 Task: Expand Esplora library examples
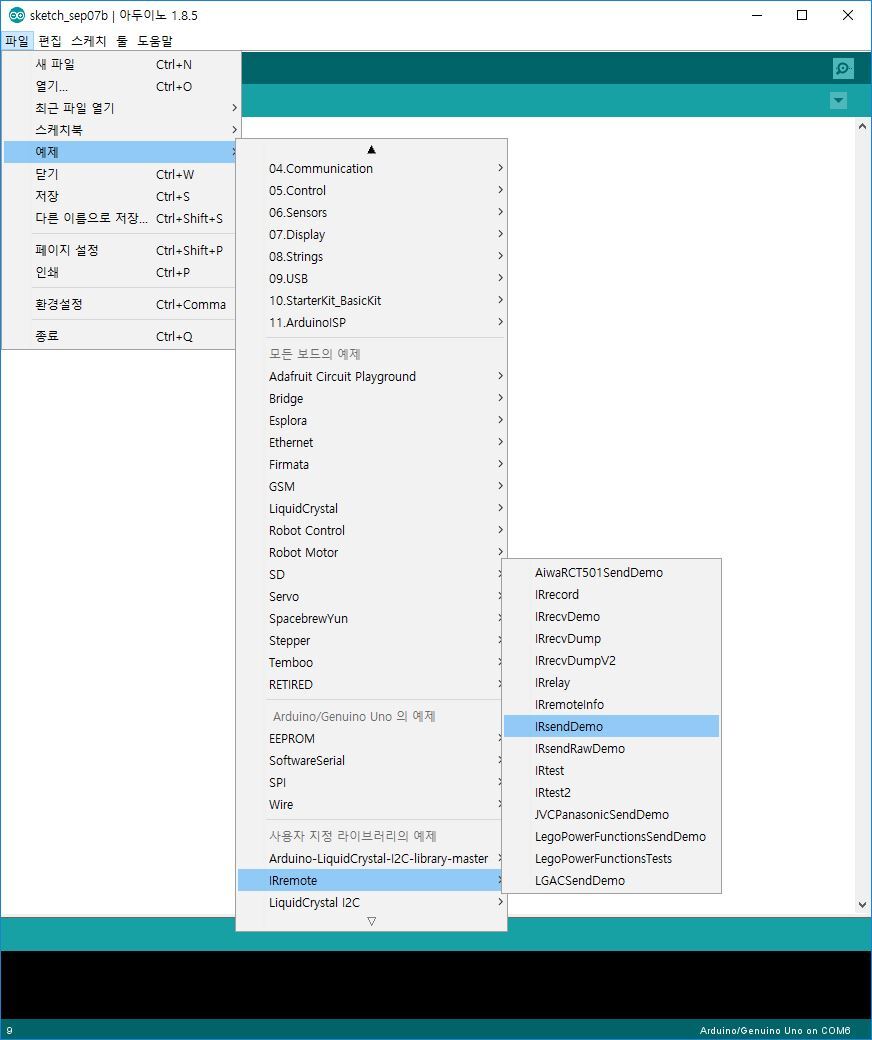point(371,421)
